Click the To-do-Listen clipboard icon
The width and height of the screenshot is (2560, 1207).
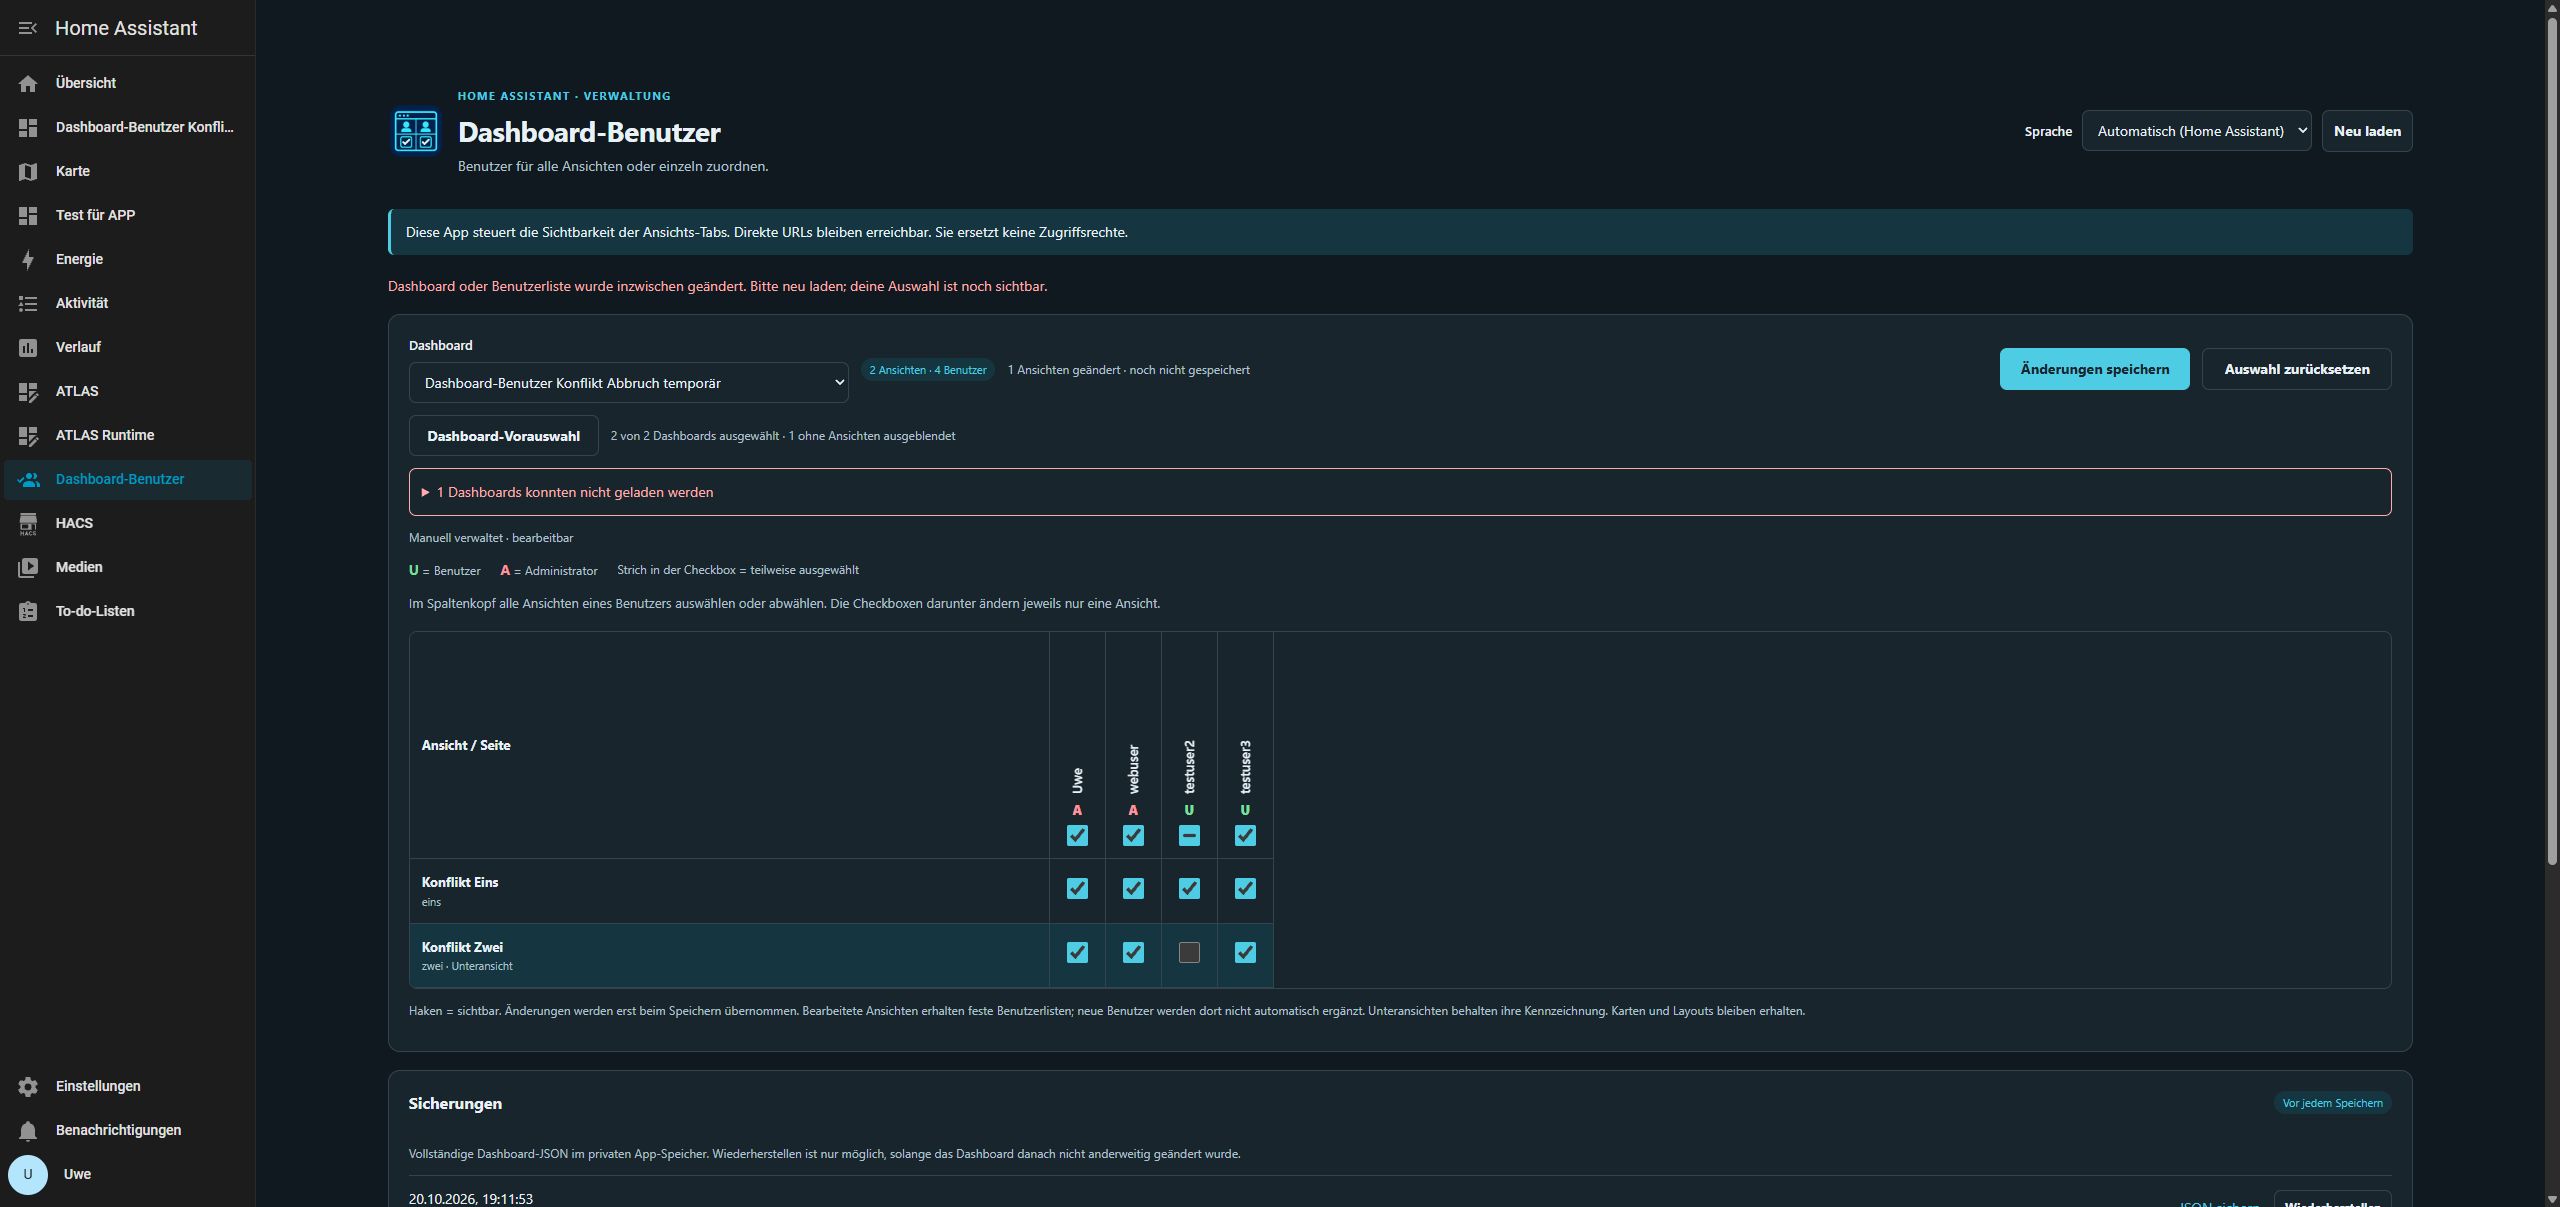[x=28, y=611]
